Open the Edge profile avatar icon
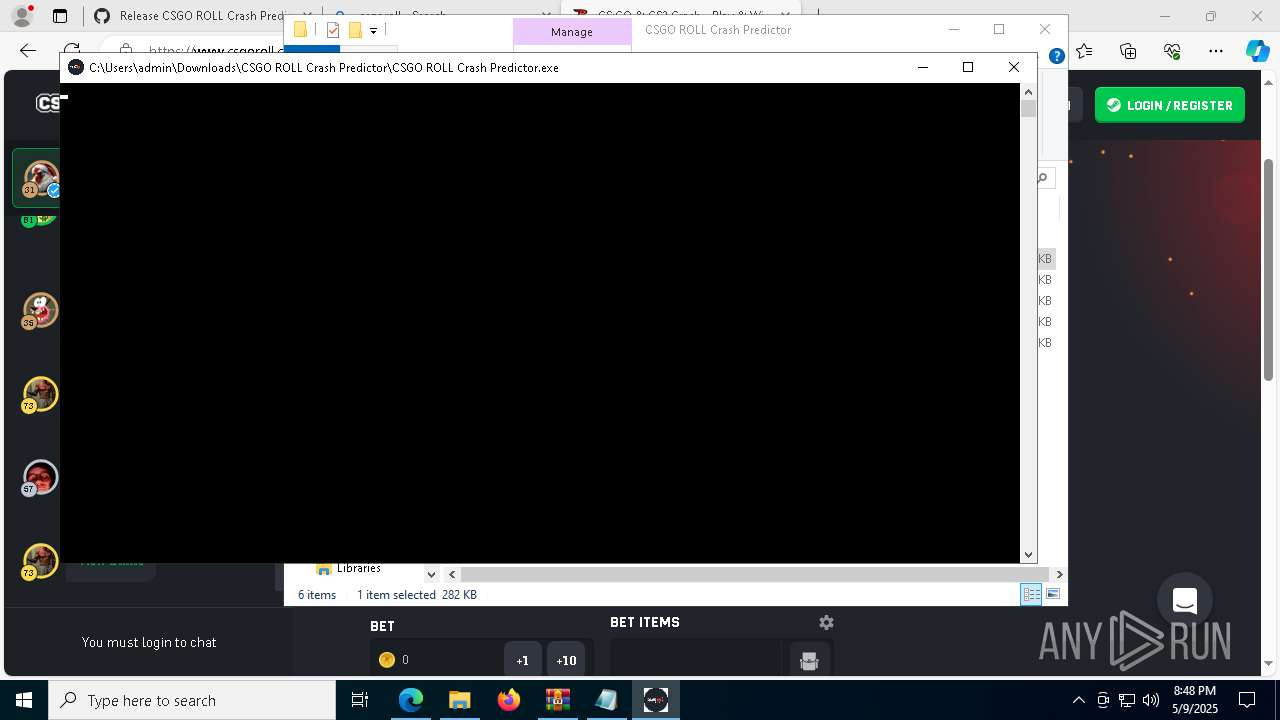The image size is (1280, 720). point(21,16)
